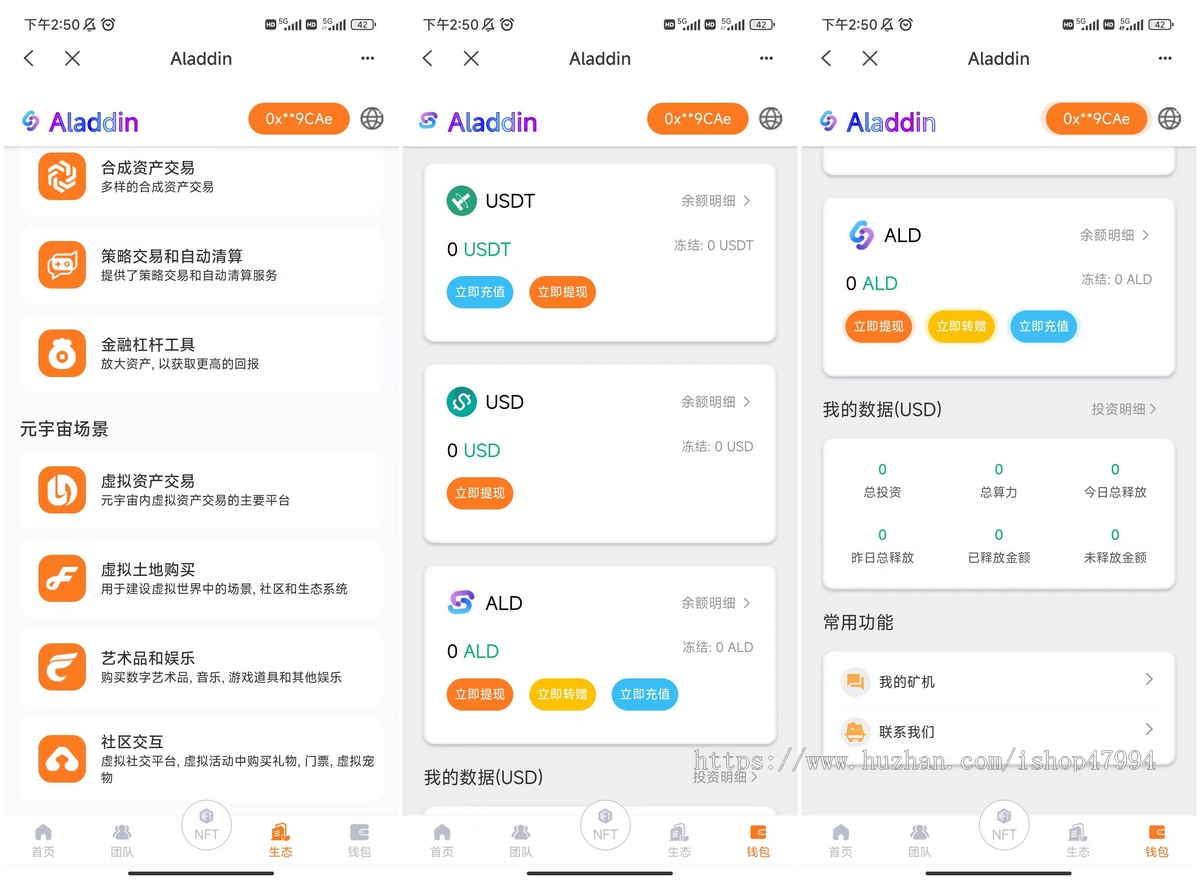Click USD 立即提现 button in middle screen

pos(480,493)
